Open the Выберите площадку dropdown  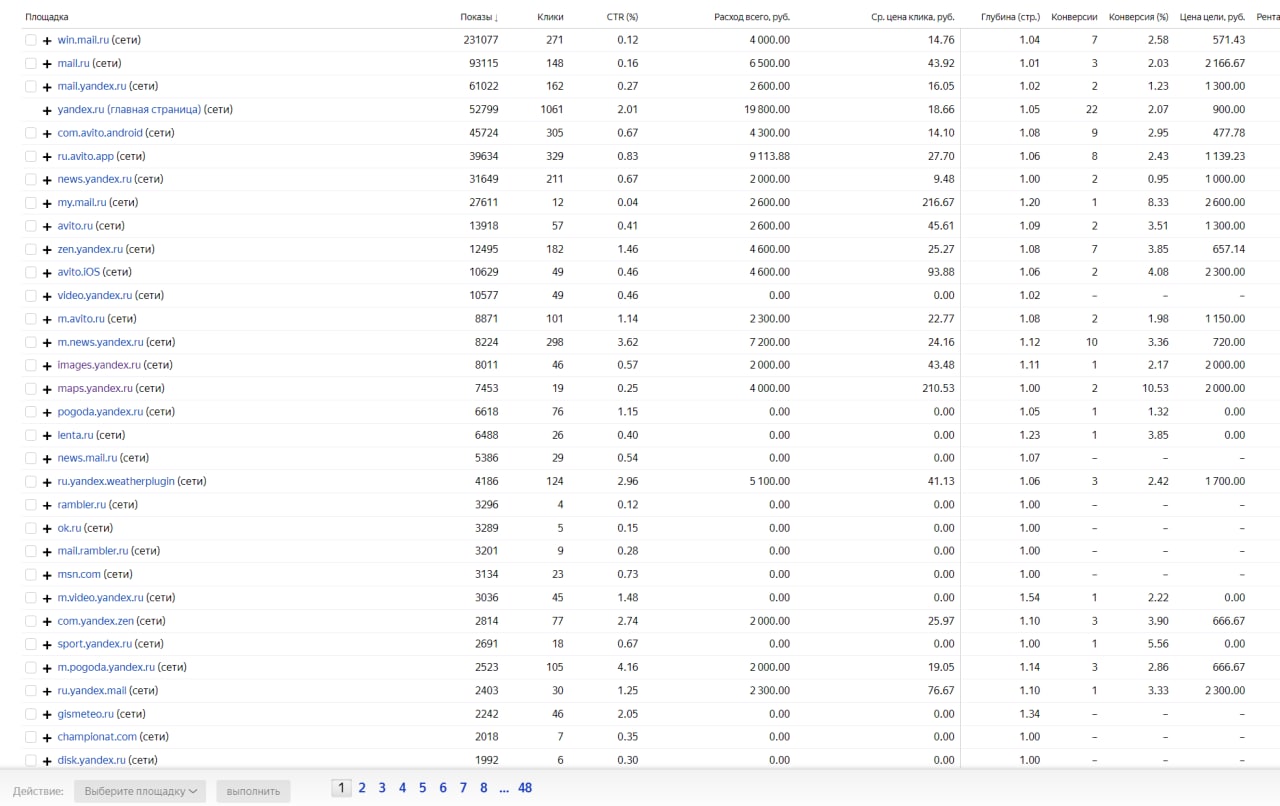click(x=140, y=791)
